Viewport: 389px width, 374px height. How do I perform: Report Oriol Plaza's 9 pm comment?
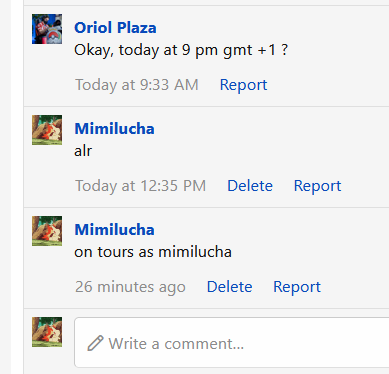pyautogui.click(x=243, y=85)
